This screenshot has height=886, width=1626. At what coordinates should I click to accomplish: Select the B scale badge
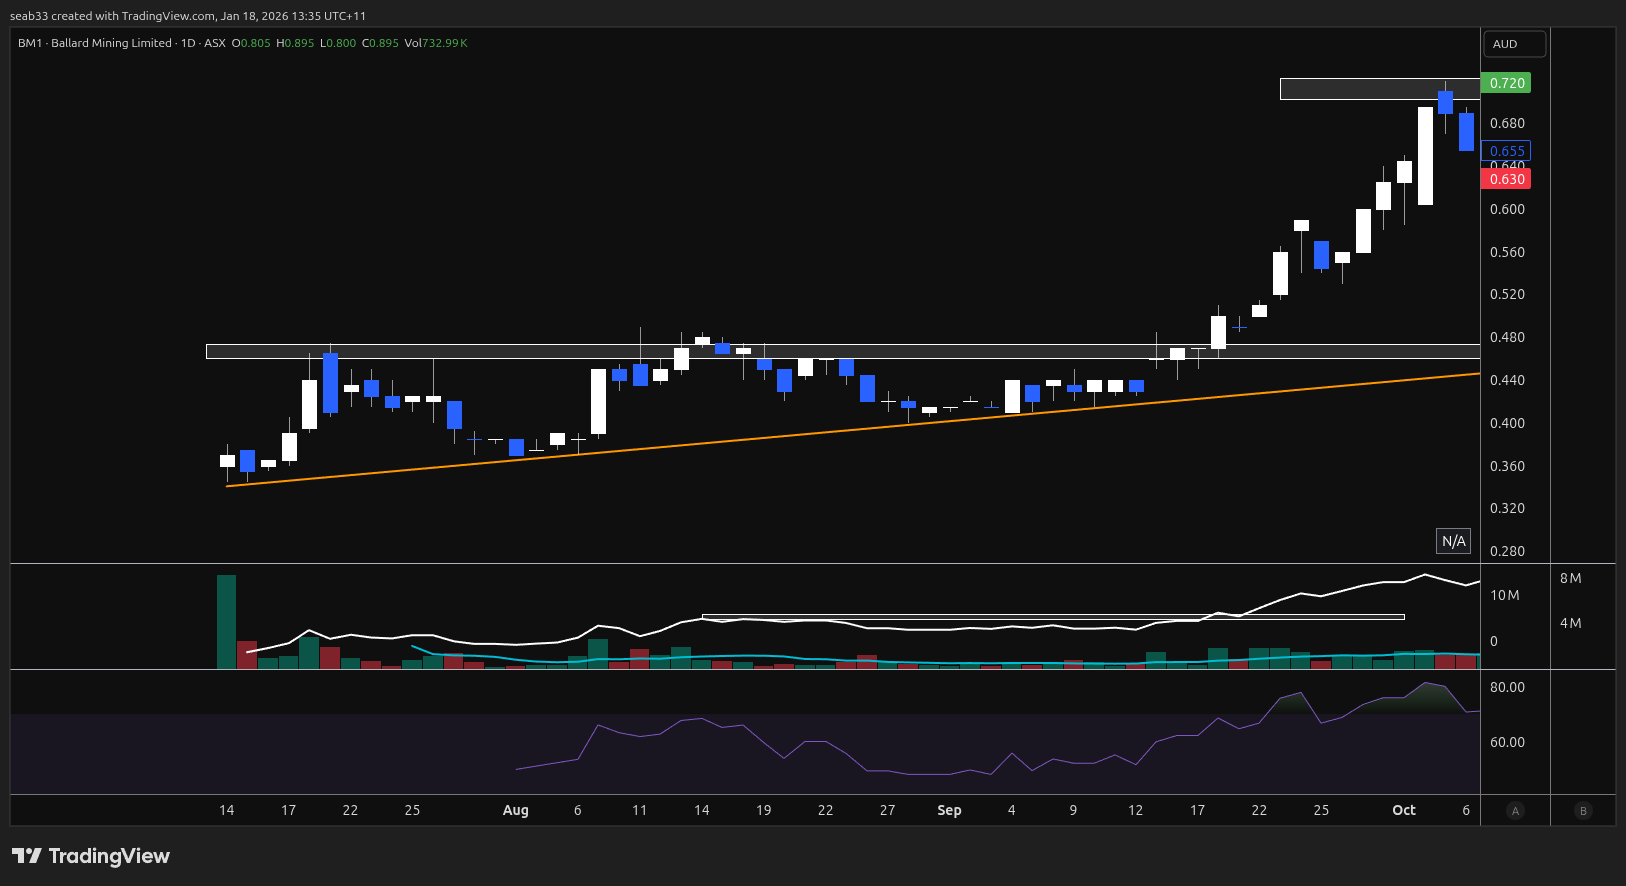click(x=1583, y=811)
